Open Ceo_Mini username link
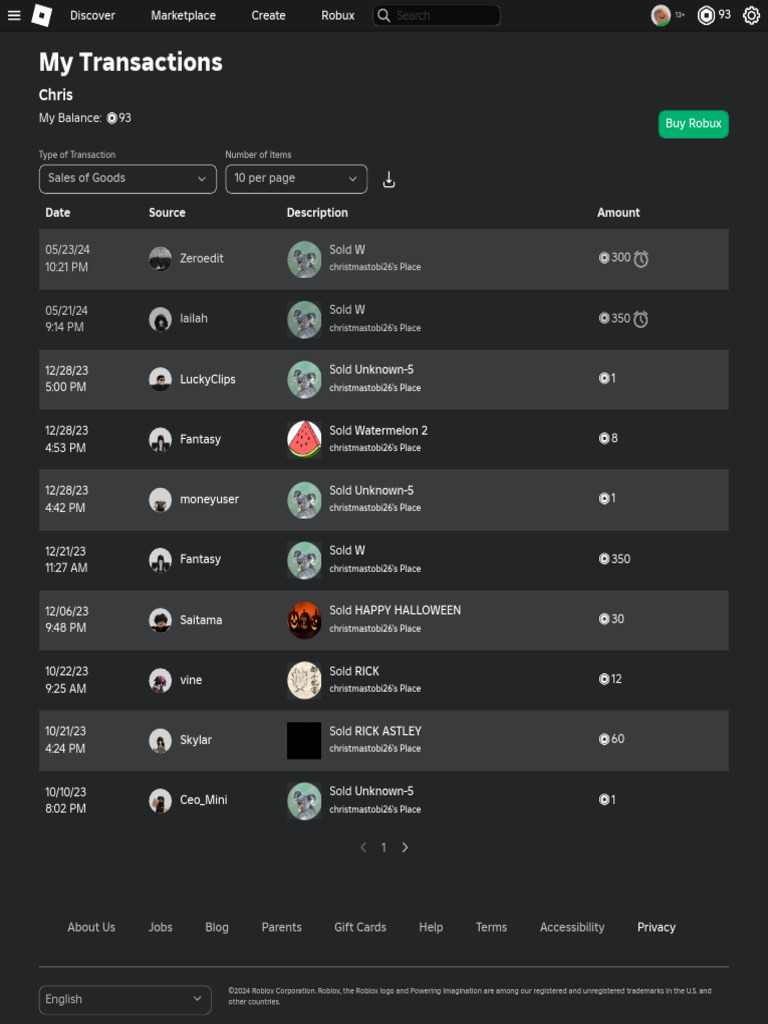The height and width of the screenshot is (1024, 768). [204, 800]
